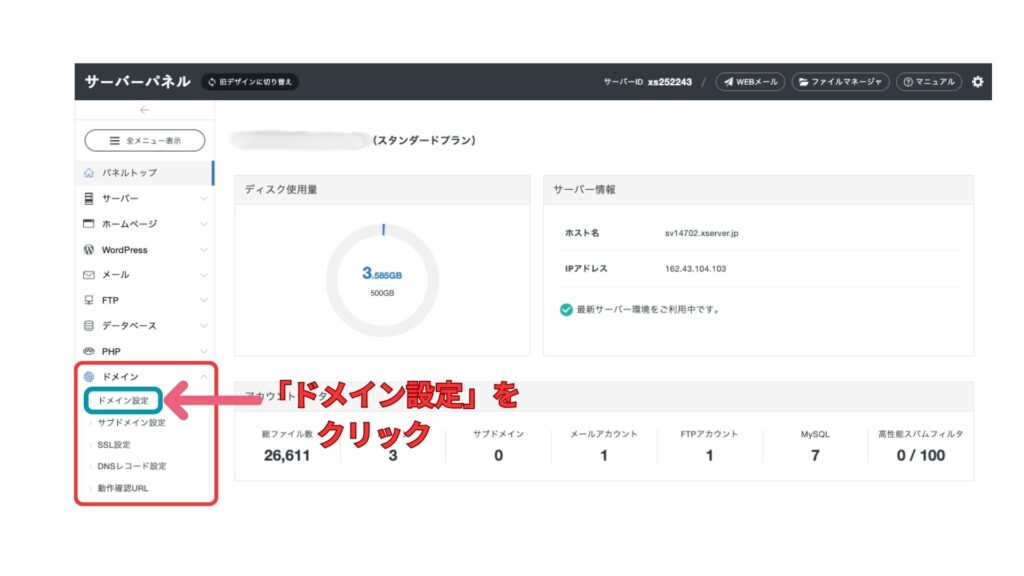Click the home icon beside パネルトップ
This screenshot has width=1024, height=576.
[89, 172]
